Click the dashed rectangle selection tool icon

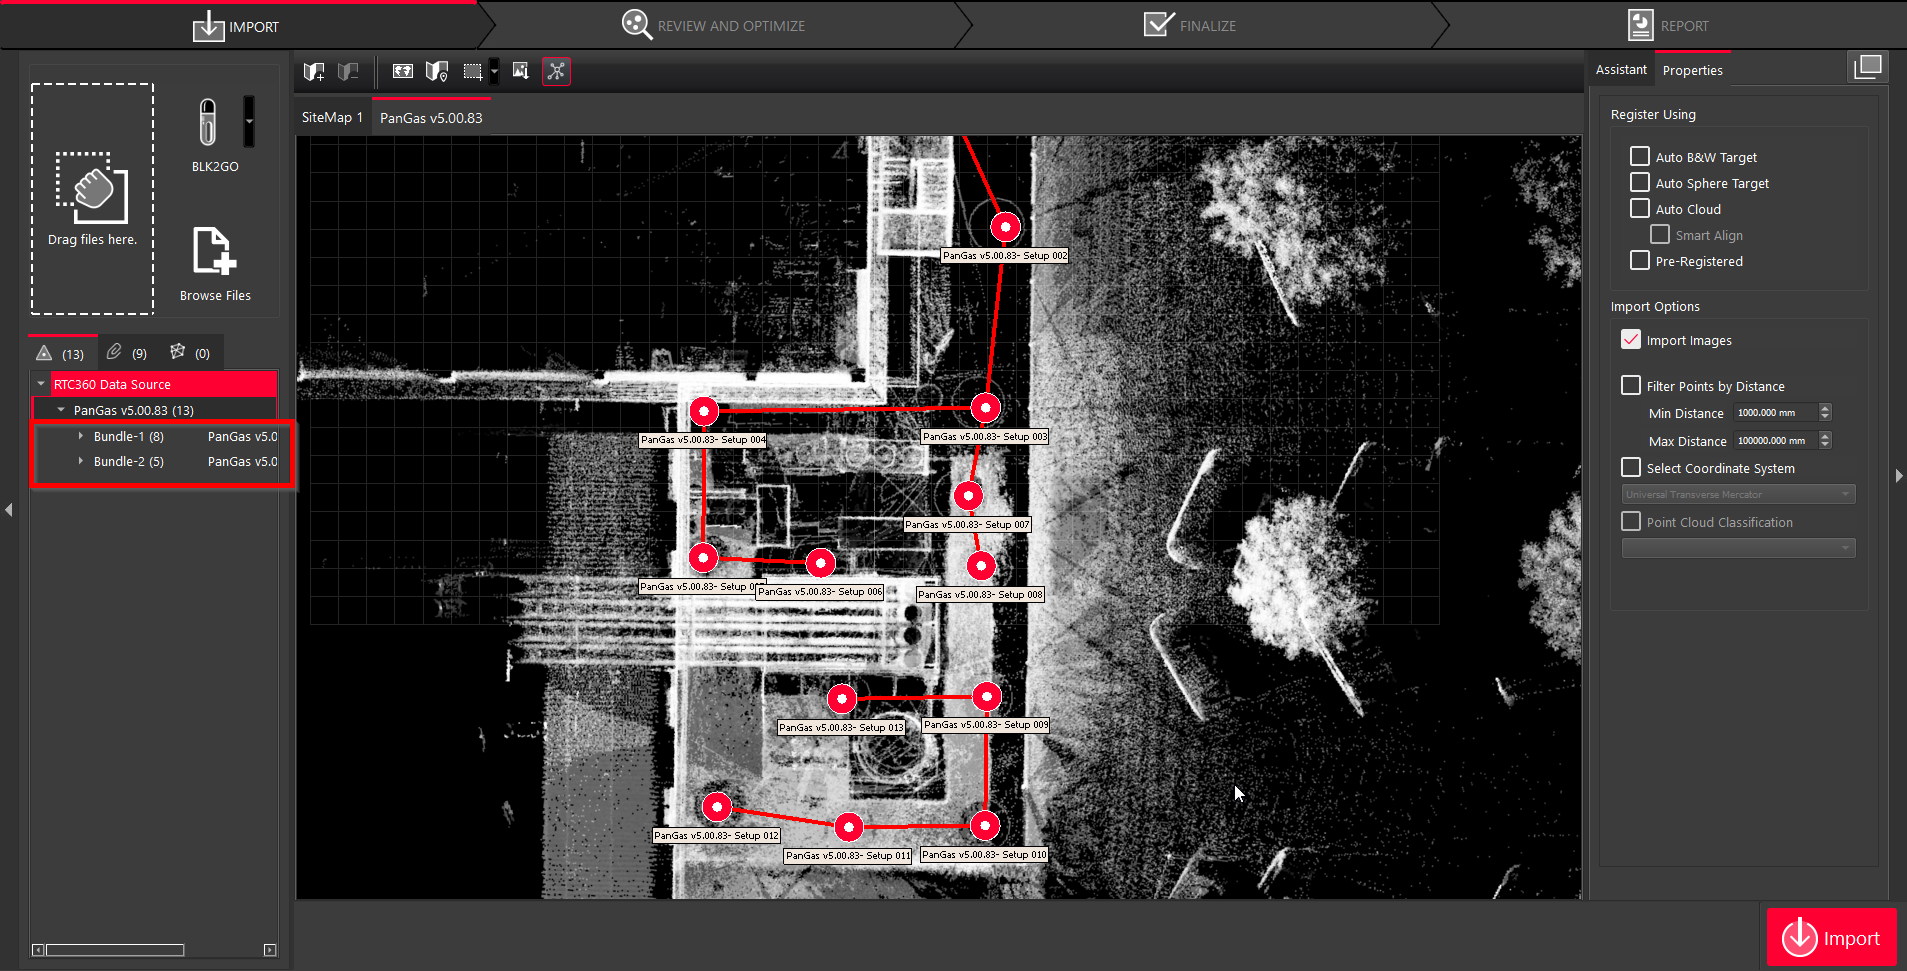point(472,71)
